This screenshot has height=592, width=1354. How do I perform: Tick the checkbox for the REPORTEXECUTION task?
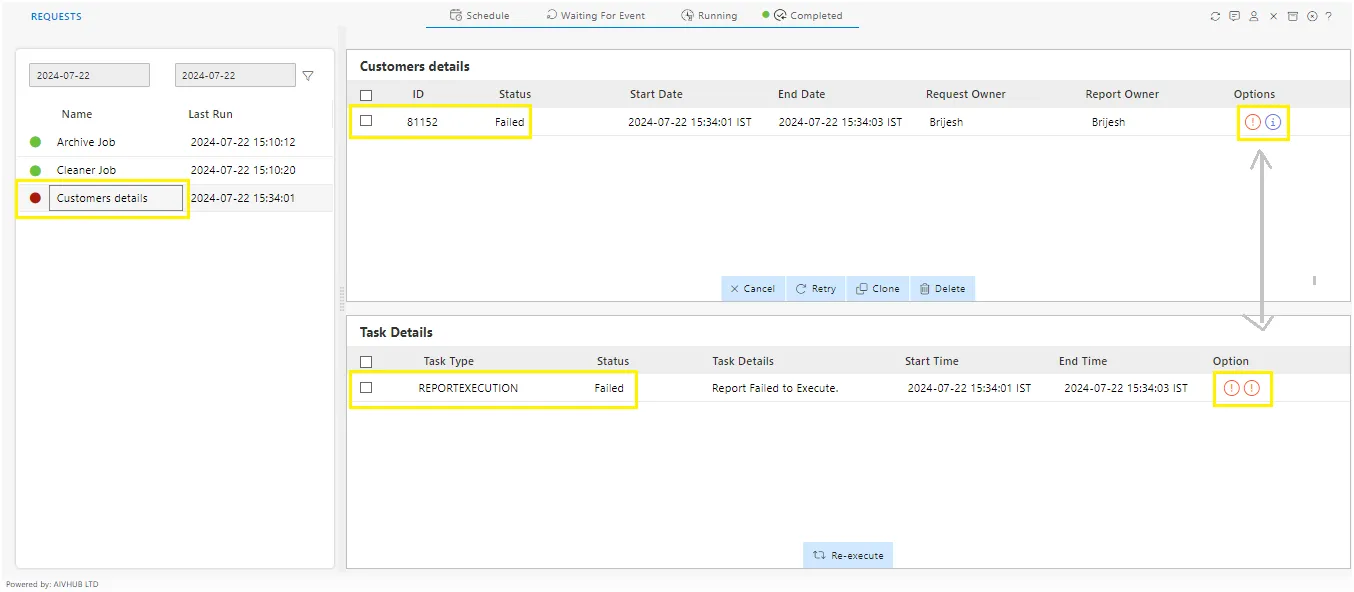[366, 387]
